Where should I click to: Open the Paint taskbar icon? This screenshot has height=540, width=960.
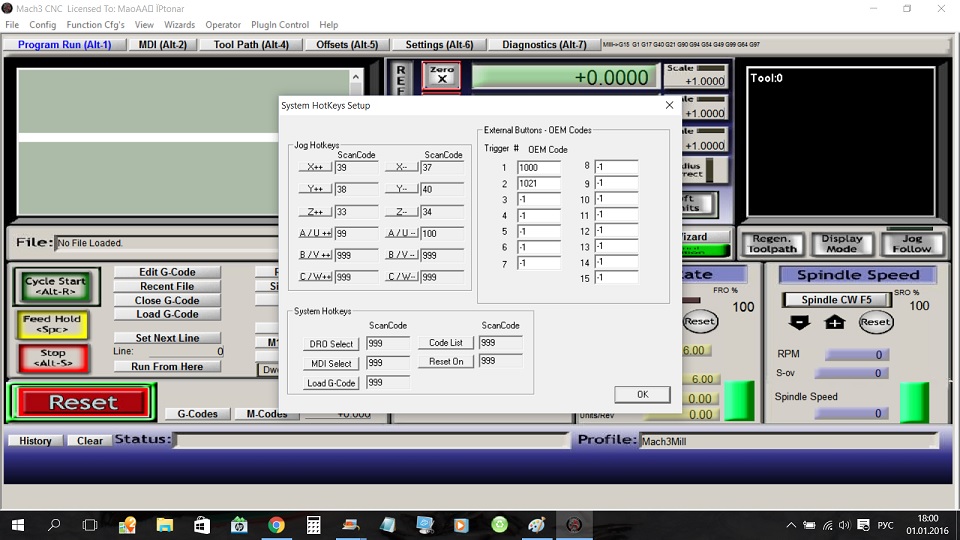pyautogui.click(x=536, y=525)
